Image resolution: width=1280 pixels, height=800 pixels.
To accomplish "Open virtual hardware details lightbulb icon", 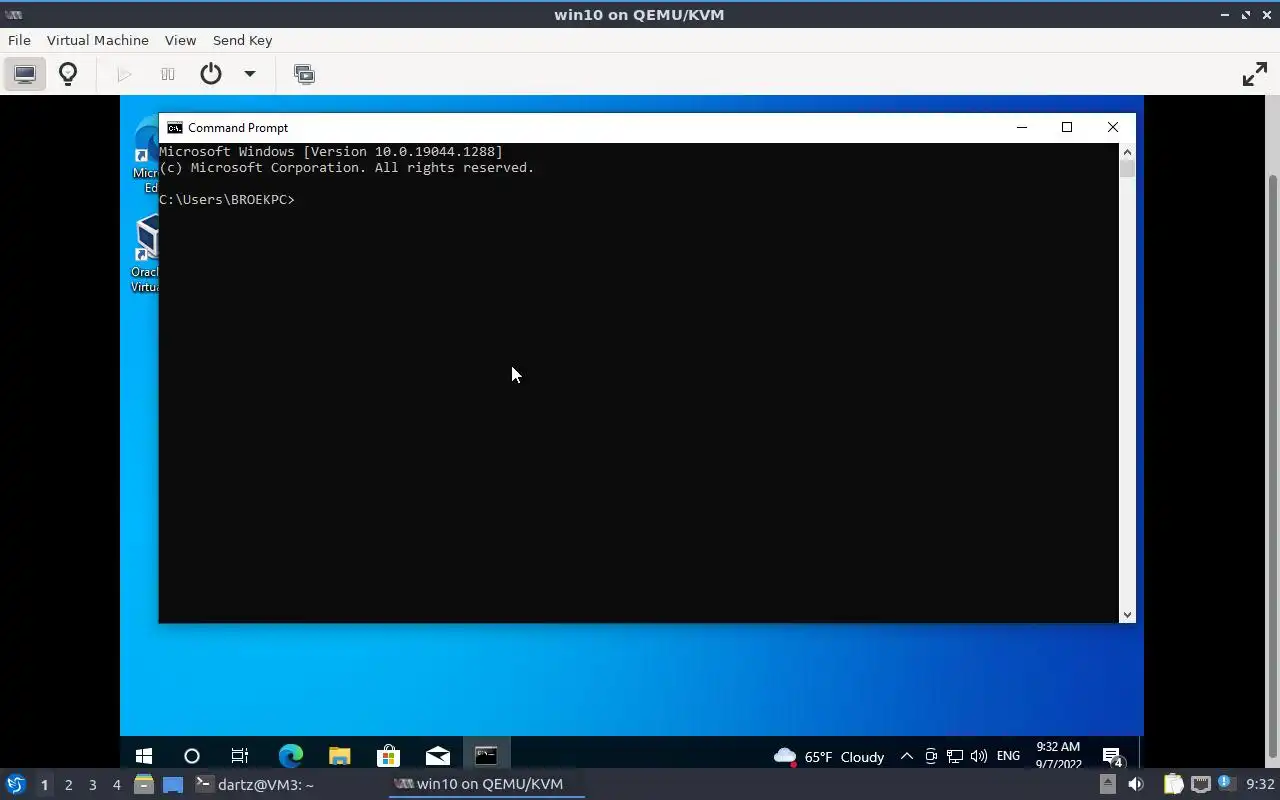I will coord(68,74).
